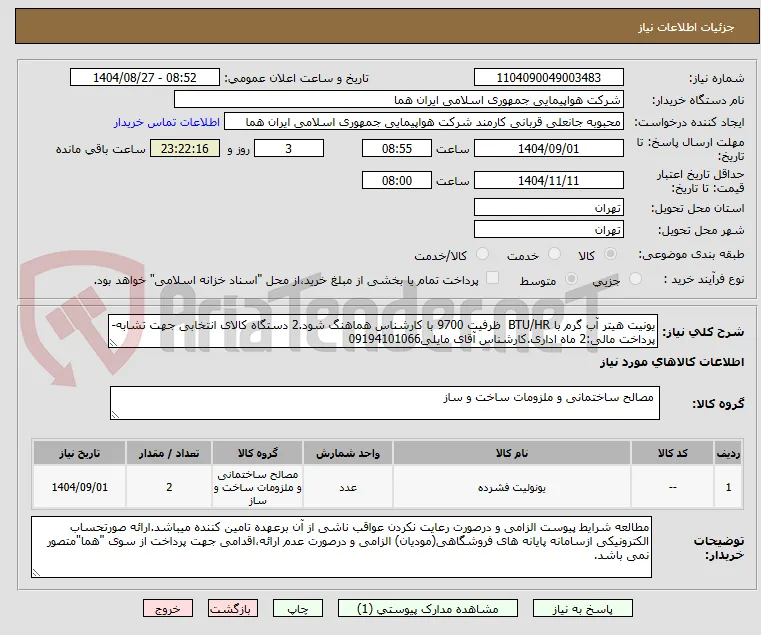Click the گروه کالا table column header
Image resolution: width=761 pixels, height=635 pixels.
pyautogui.click(x=257, y=453)
